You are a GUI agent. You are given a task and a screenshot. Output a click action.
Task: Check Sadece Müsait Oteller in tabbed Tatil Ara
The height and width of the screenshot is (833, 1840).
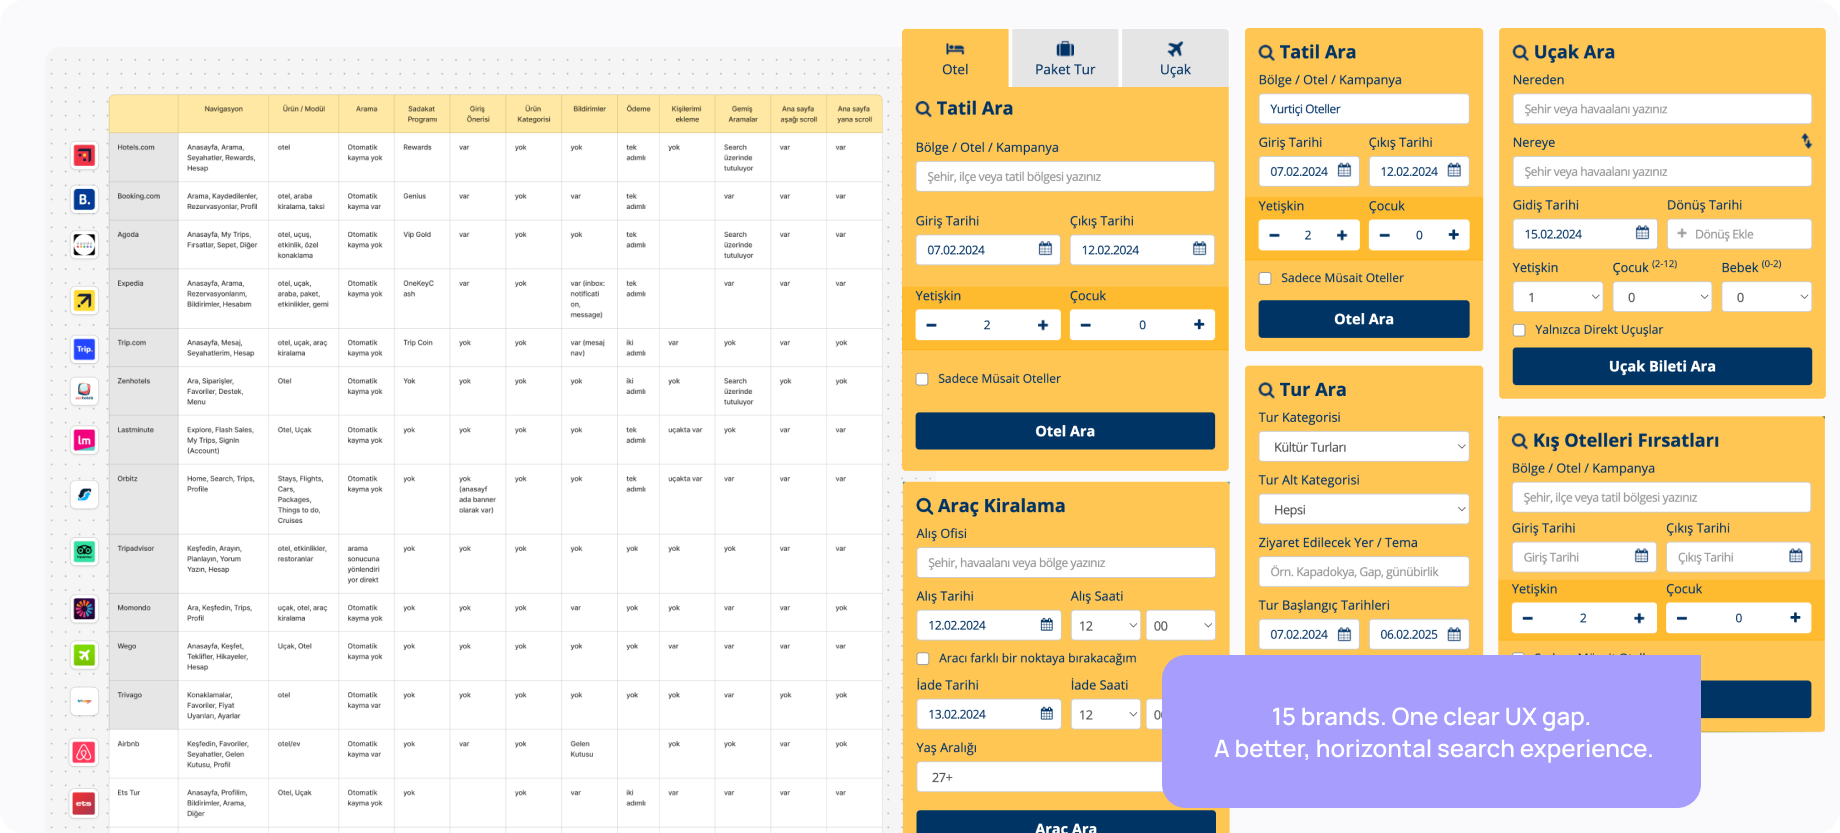pos(922,379)
